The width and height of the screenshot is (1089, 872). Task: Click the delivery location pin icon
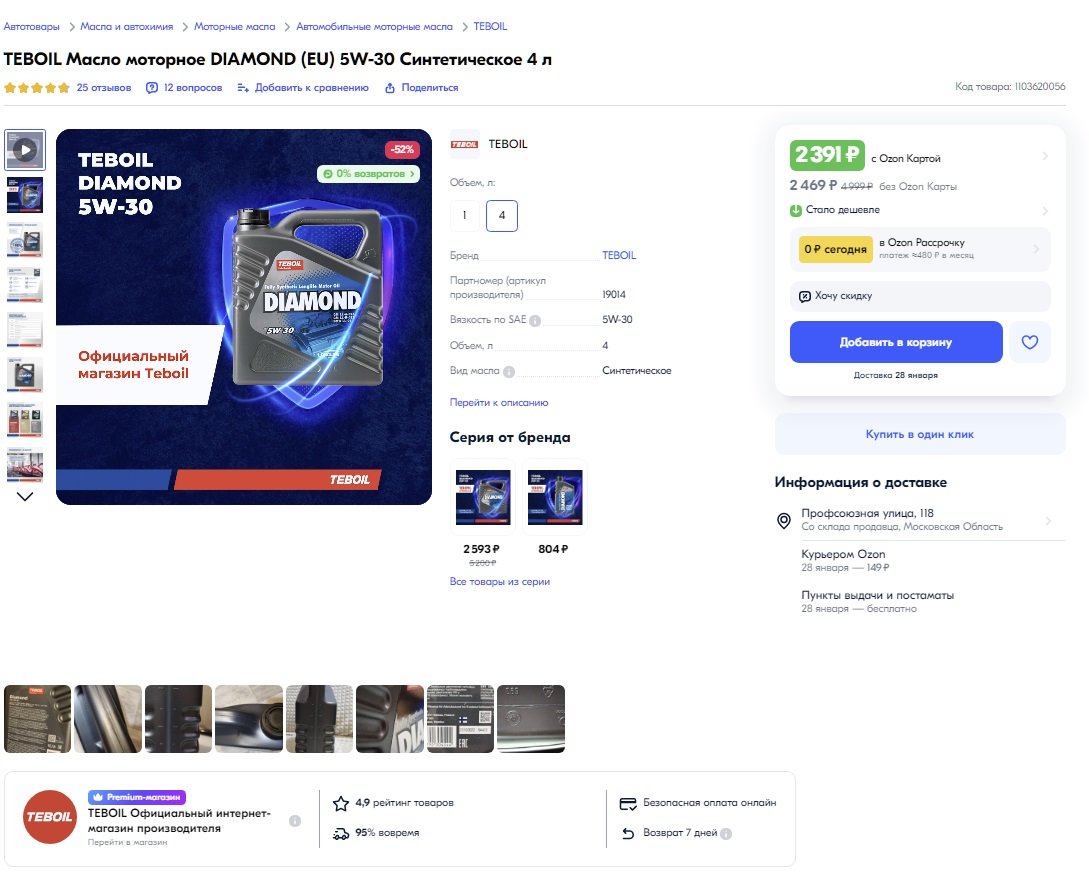[783, 520]
